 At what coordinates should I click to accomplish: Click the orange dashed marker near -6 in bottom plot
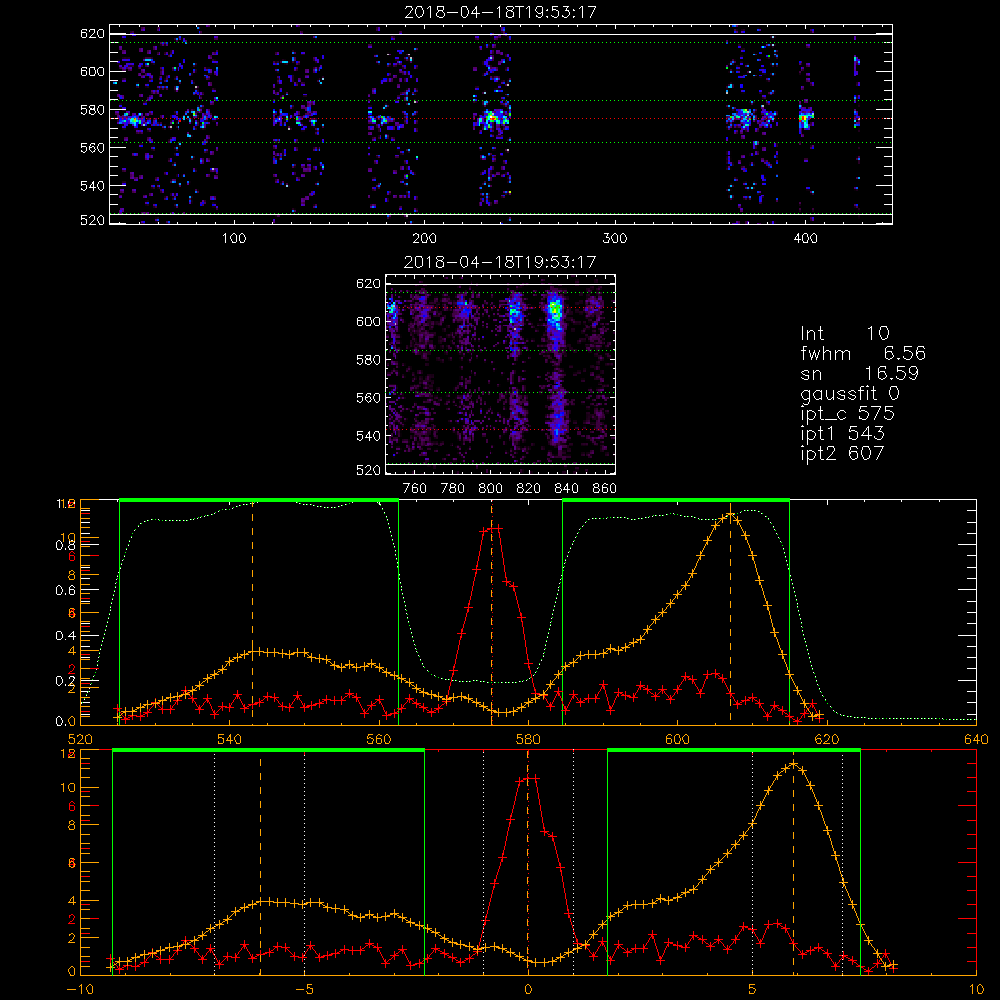pyautogui.click(x=260, y=862)
